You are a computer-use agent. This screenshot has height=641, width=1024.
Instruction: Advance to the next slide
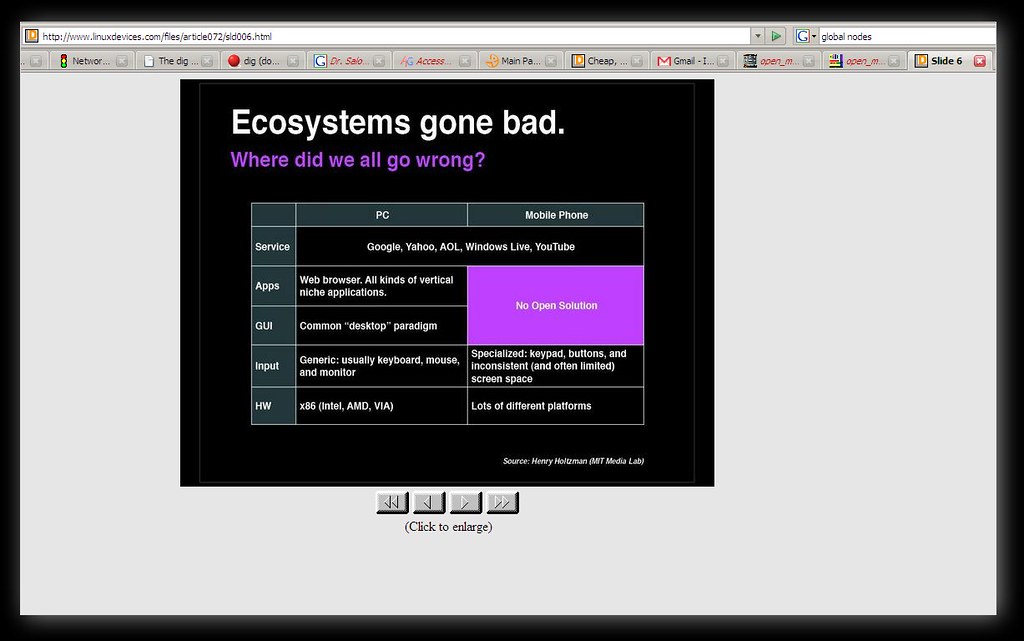tap(465, 502)
